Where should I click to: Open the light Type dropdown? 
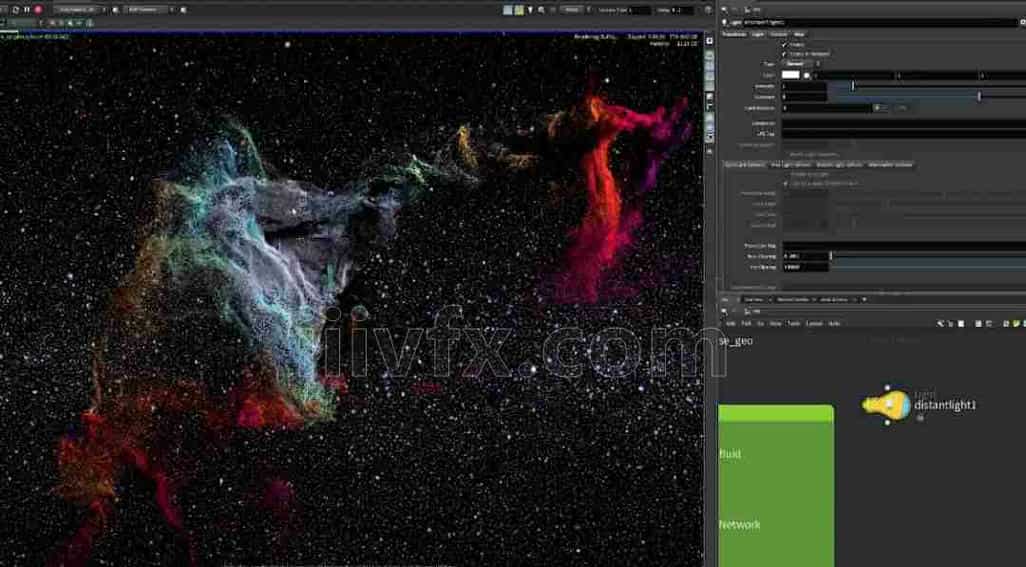point(802,64)
